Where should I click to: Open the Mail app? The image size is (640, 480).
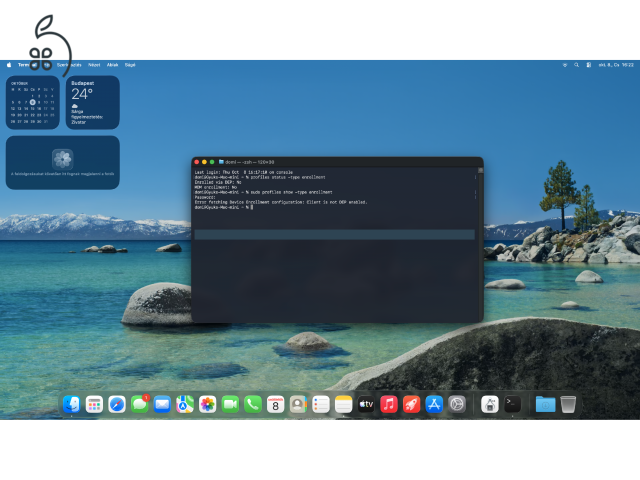pyautogui.click(x=162, y=404)
